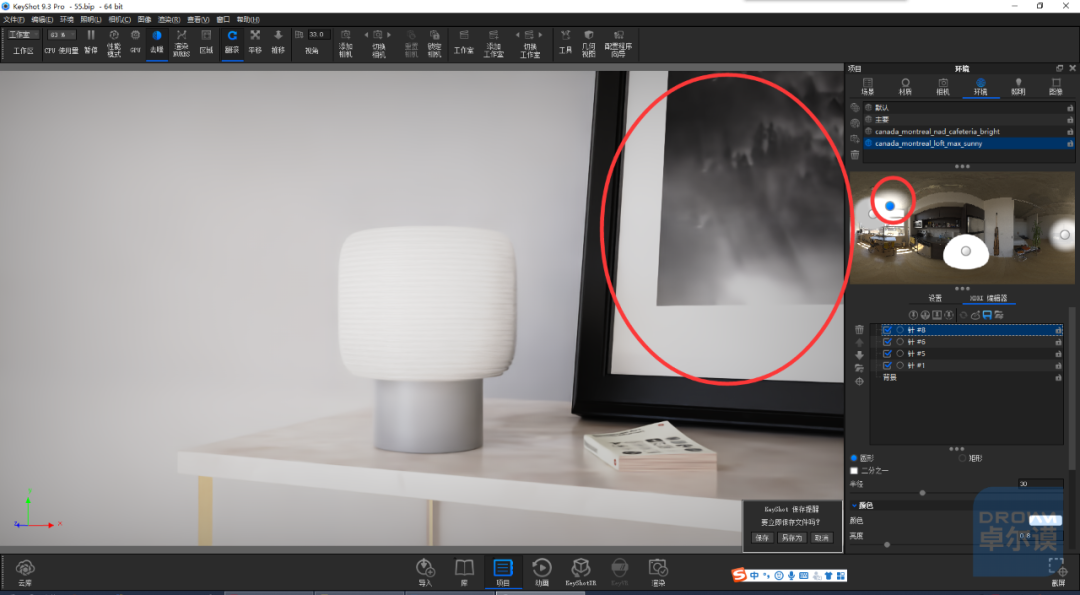
Task: Click the 亮度 brightness slider handle
Action: [887, 545]
